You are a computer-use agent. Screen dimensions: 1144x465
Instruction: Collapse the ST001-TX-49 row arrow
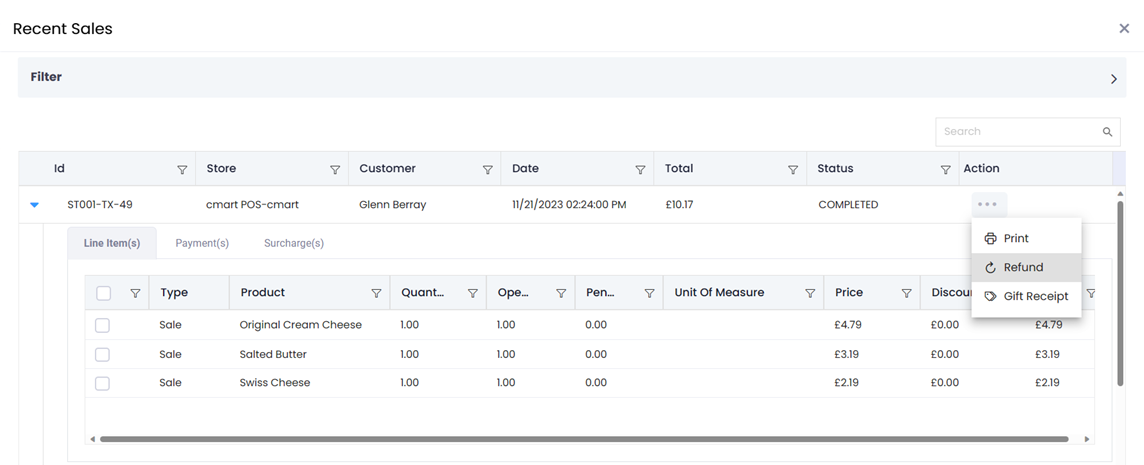(35, 205)
